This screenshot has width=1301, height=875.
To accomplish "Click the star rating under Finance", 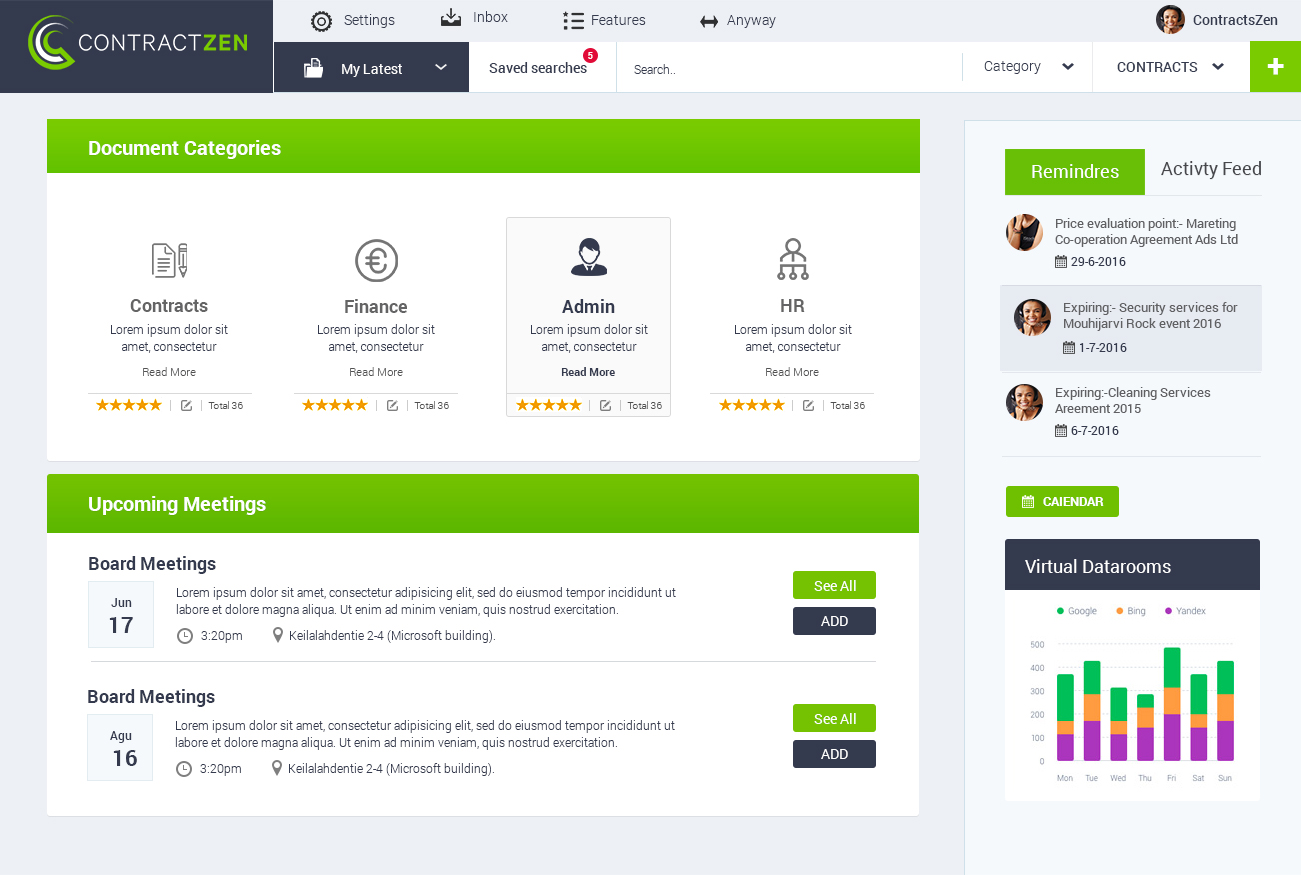I will click(335, 405).
